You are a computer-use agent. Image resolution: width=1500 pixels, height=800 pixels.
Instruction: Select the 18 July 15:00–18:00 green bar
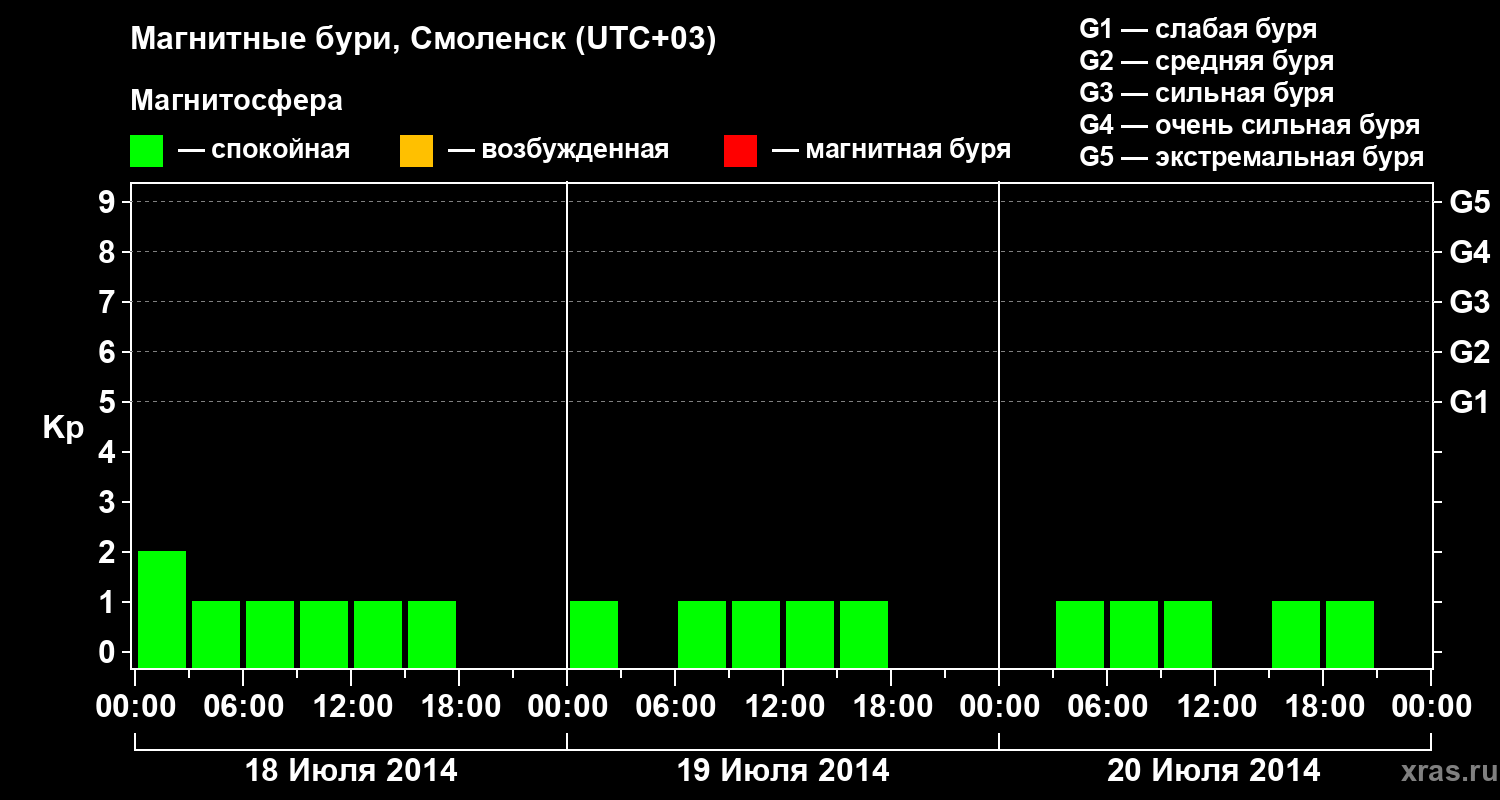tap(432, 634)
